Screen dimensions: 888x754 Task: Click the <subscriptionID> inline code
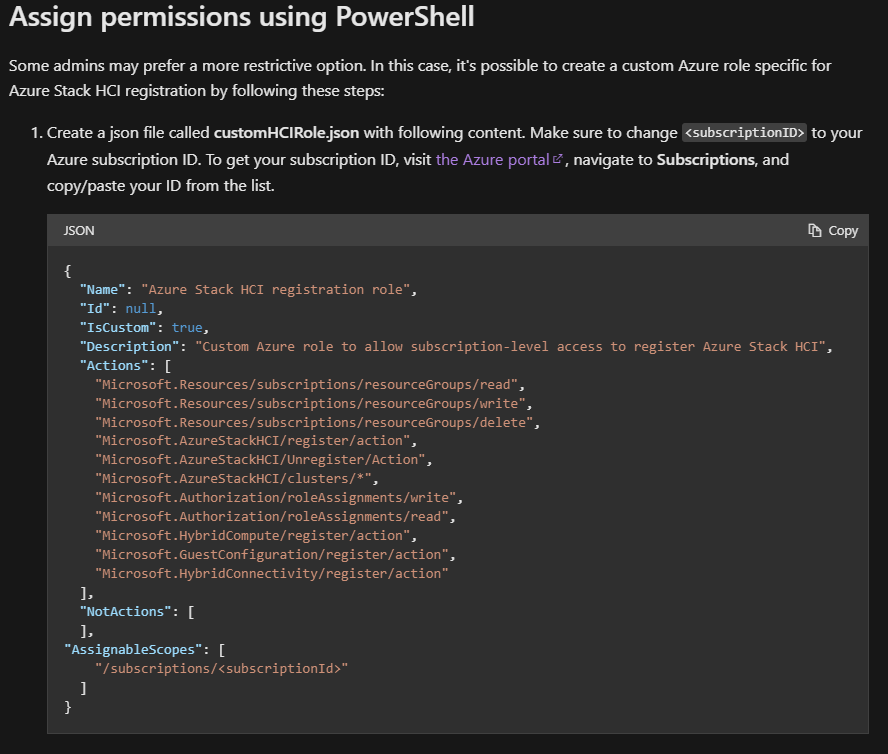(744, 133)
